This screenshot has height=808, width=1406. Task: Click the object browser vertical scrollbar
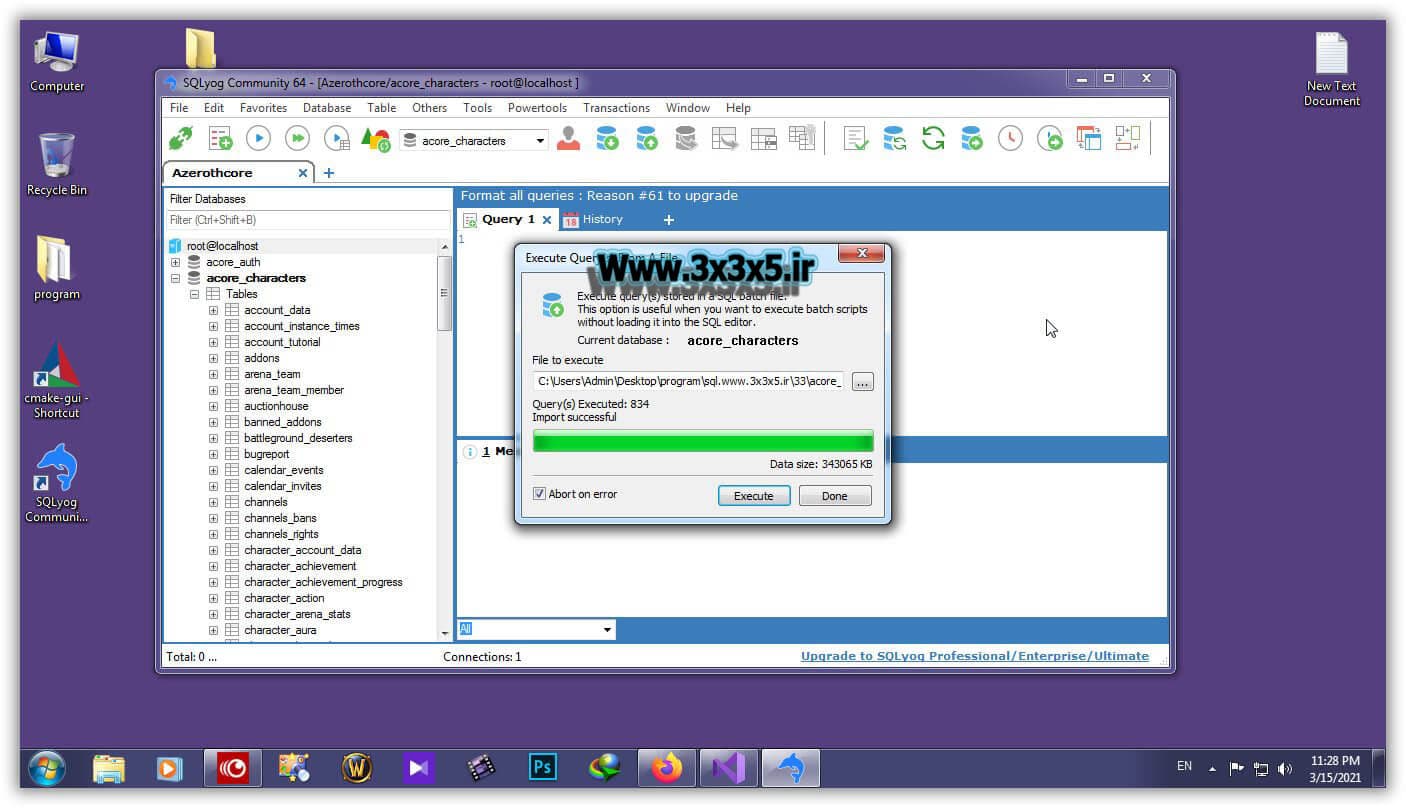tap(445, 294)
